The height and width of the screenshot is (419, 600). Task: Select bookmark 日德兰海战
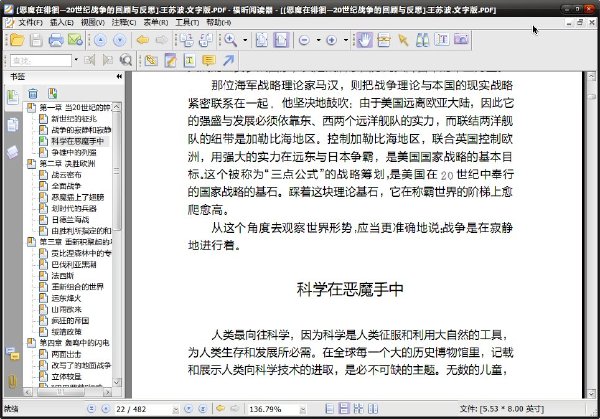[x=70, y=220]
